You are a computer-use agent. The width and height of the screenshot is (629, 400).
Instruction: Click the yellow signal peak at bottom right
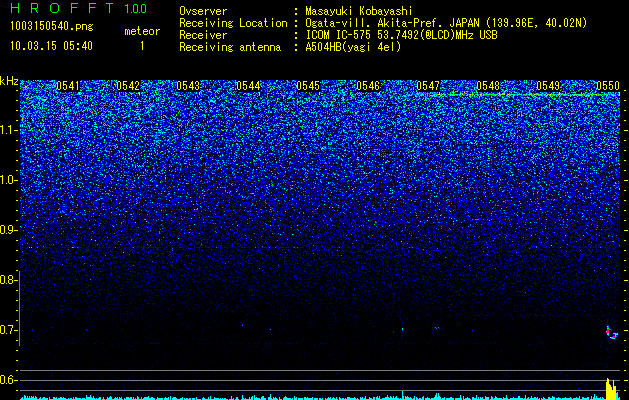611,389
